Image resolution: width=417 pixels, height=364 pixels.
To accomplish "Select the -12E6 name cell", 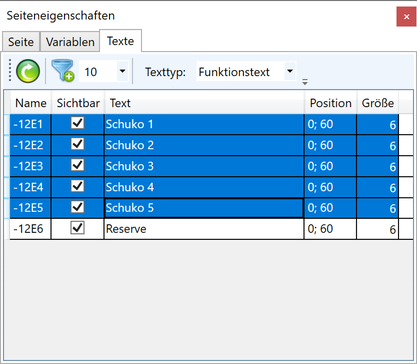I will 30,229.
